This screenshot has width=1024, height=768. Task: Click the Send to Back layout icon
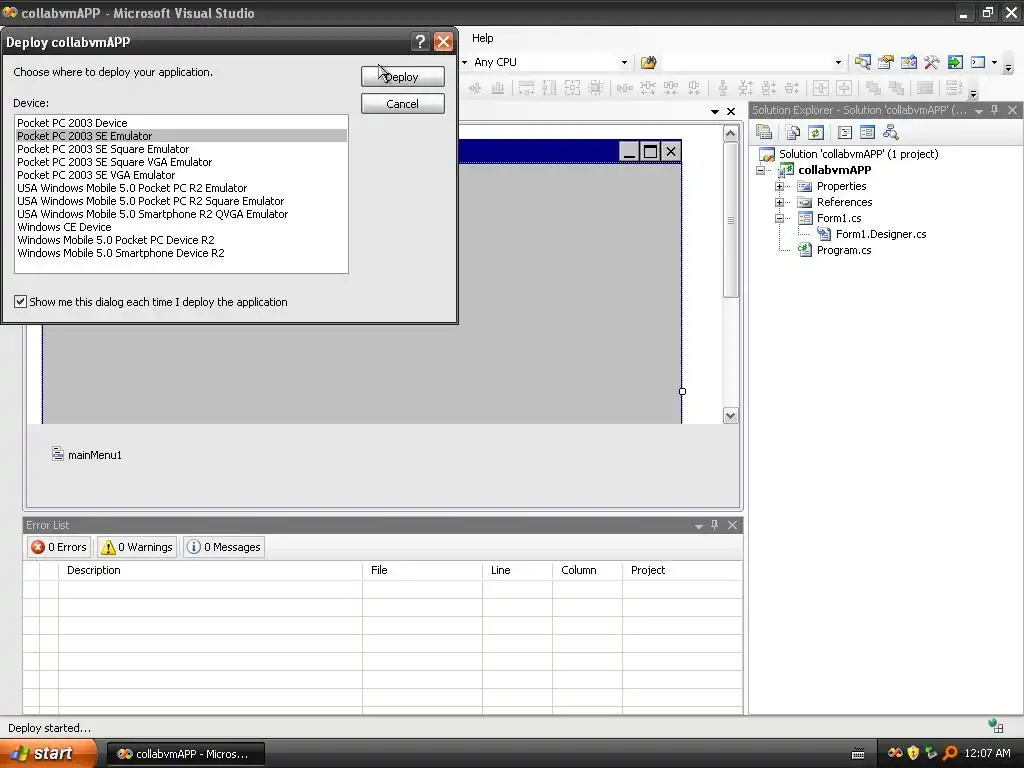(x=896, y=88)
